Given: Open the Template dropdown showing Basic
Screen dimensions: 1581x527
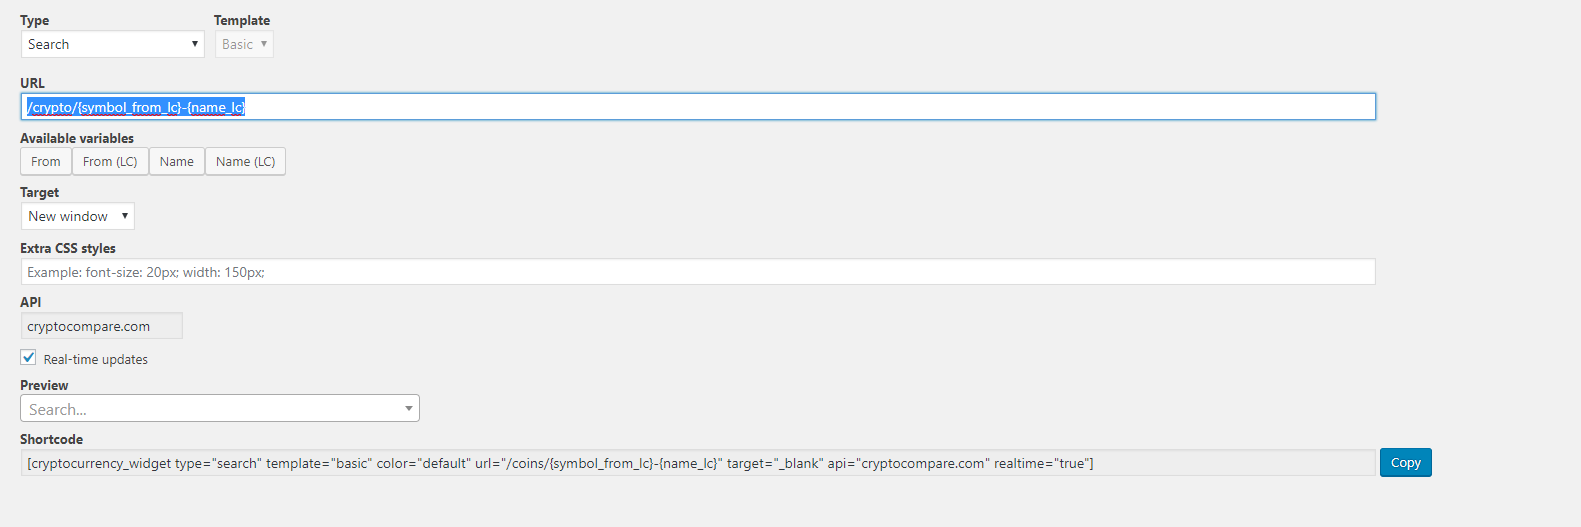Looking at the screenshot, I should point(244,44).
